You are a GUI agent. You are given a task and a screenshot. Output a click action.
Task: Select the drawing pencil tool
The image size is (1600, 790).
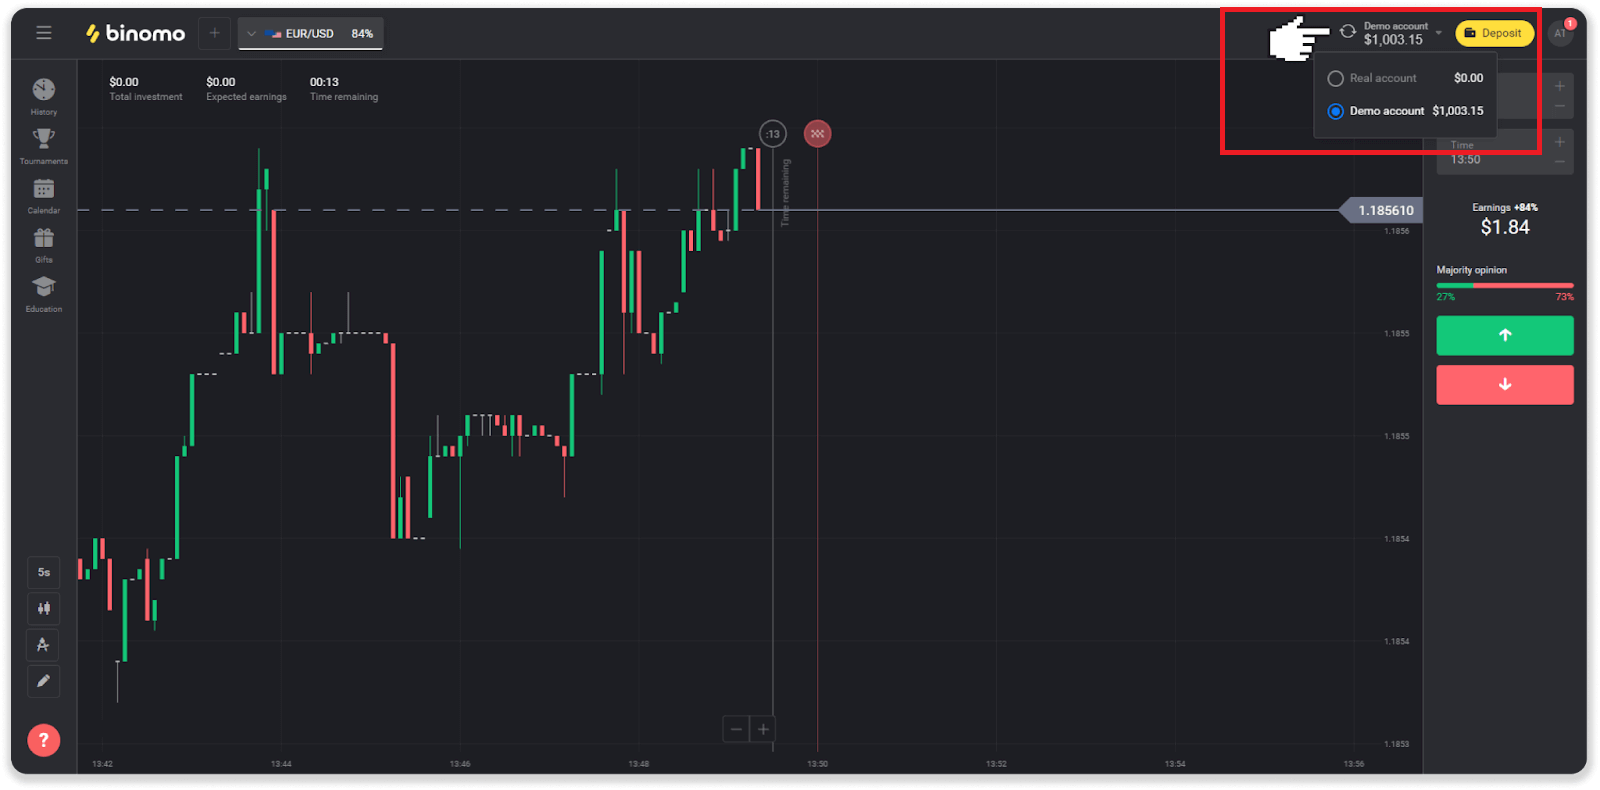pos(43,681)
